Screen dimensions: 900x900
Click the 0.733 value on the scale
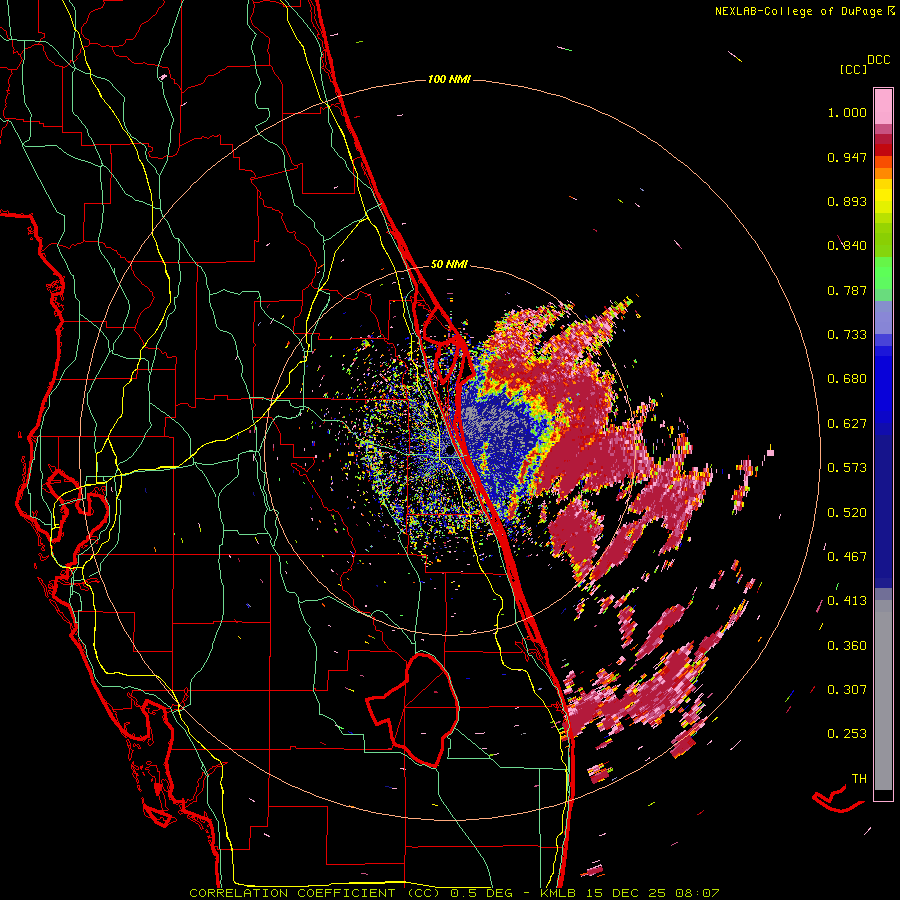pos(847,335)
